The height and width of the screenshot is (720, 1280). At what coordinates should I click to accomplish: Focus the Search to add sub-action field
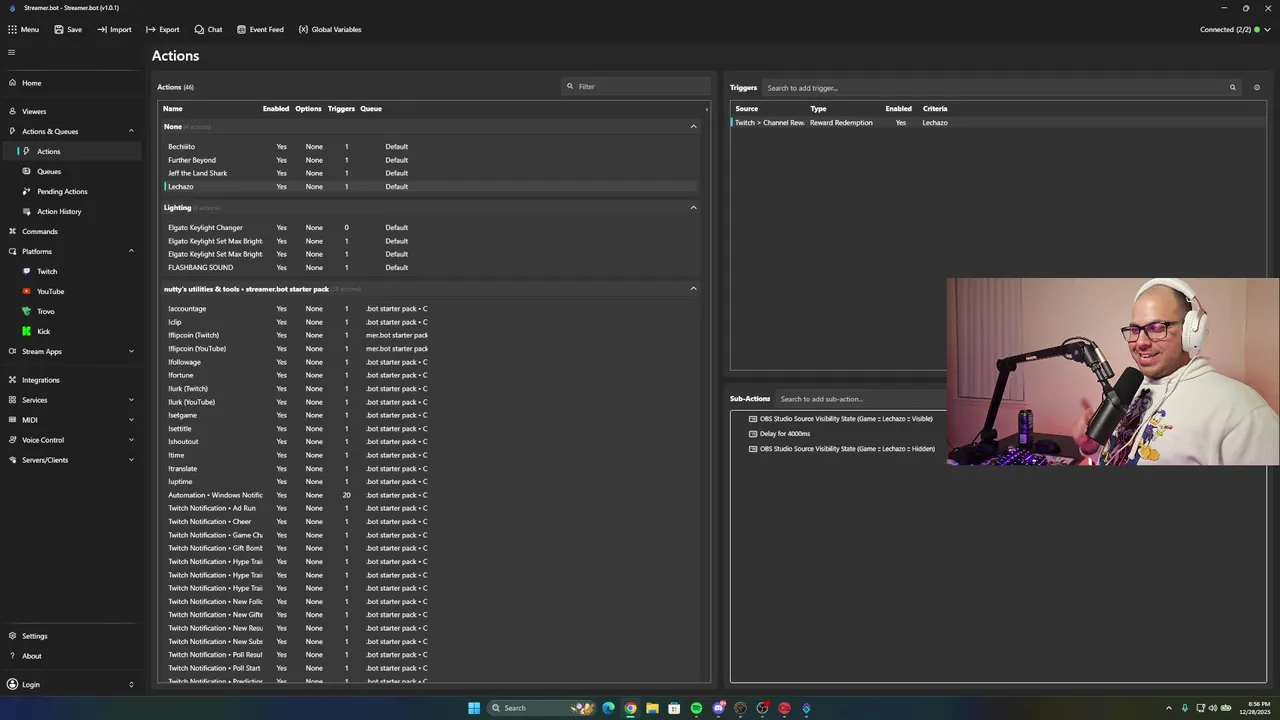(x=860, y=399)
